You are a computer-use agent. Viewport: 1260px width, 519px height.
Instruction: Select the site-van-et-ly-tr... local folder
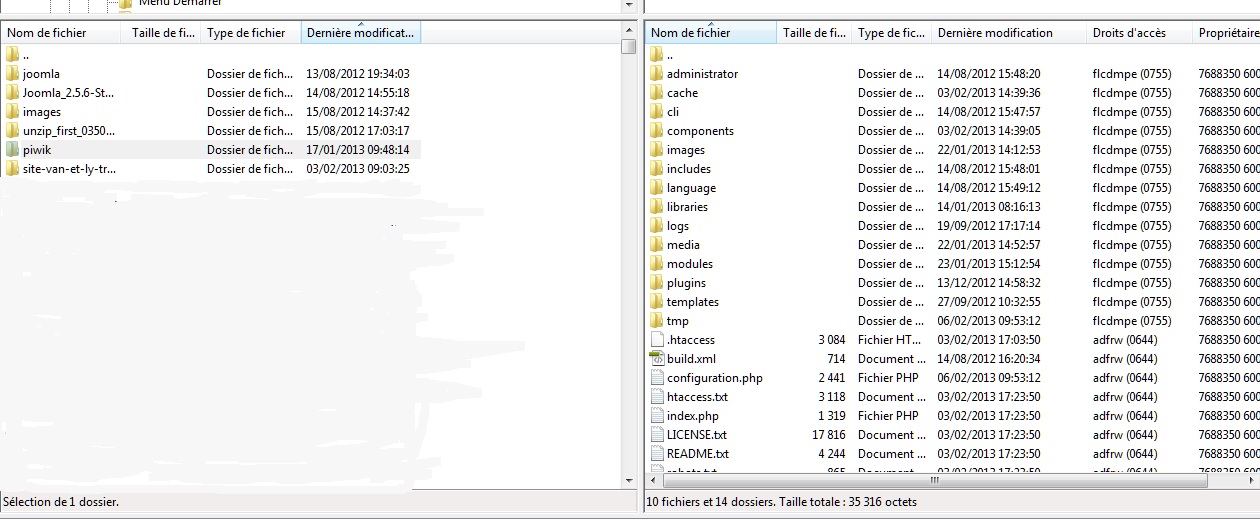pos(69,169)
